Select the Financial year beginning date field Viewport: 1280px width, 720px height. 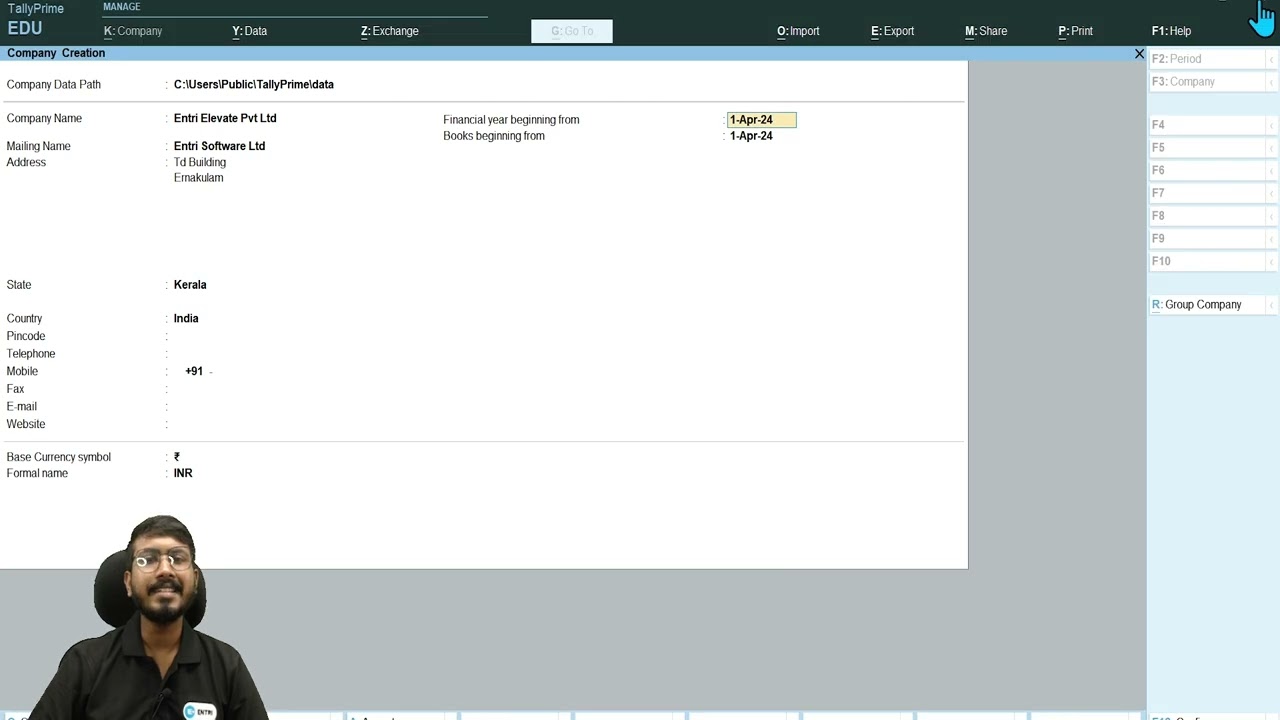[762, 120]
